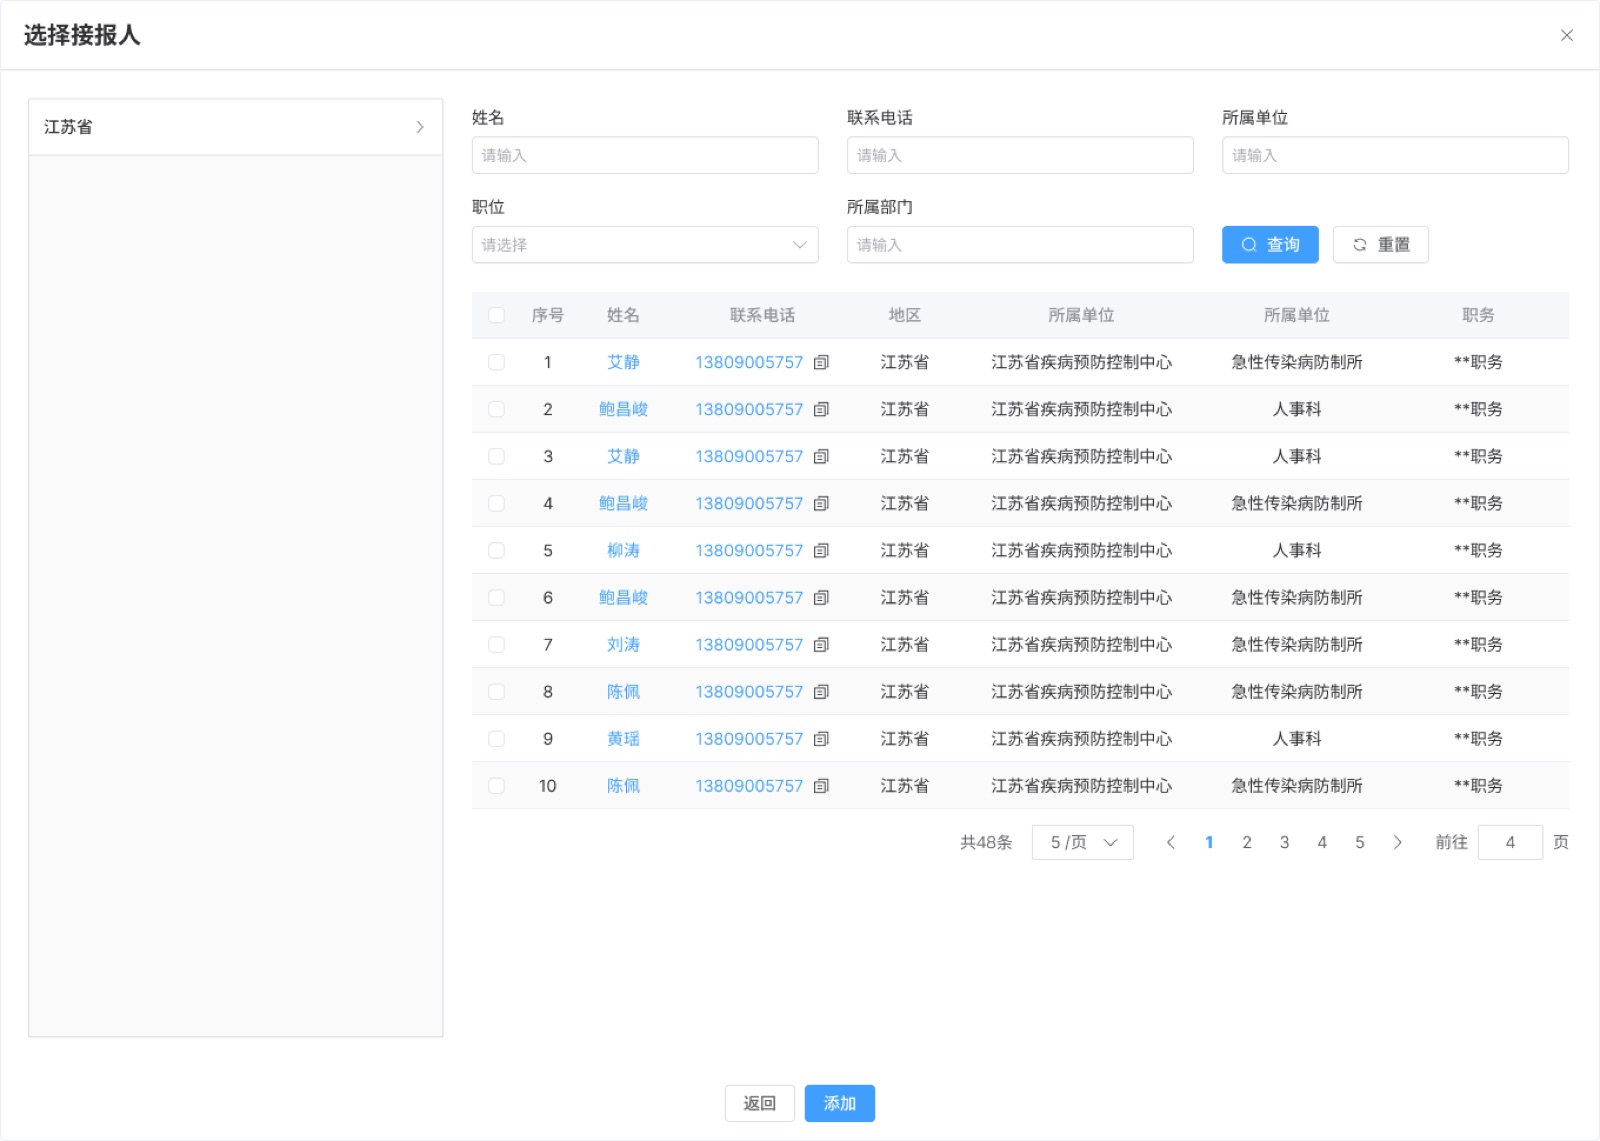This screenshot has height=1141, width=1600.
Task: Click the 重置 reset button
Action: coord(1381,245)
